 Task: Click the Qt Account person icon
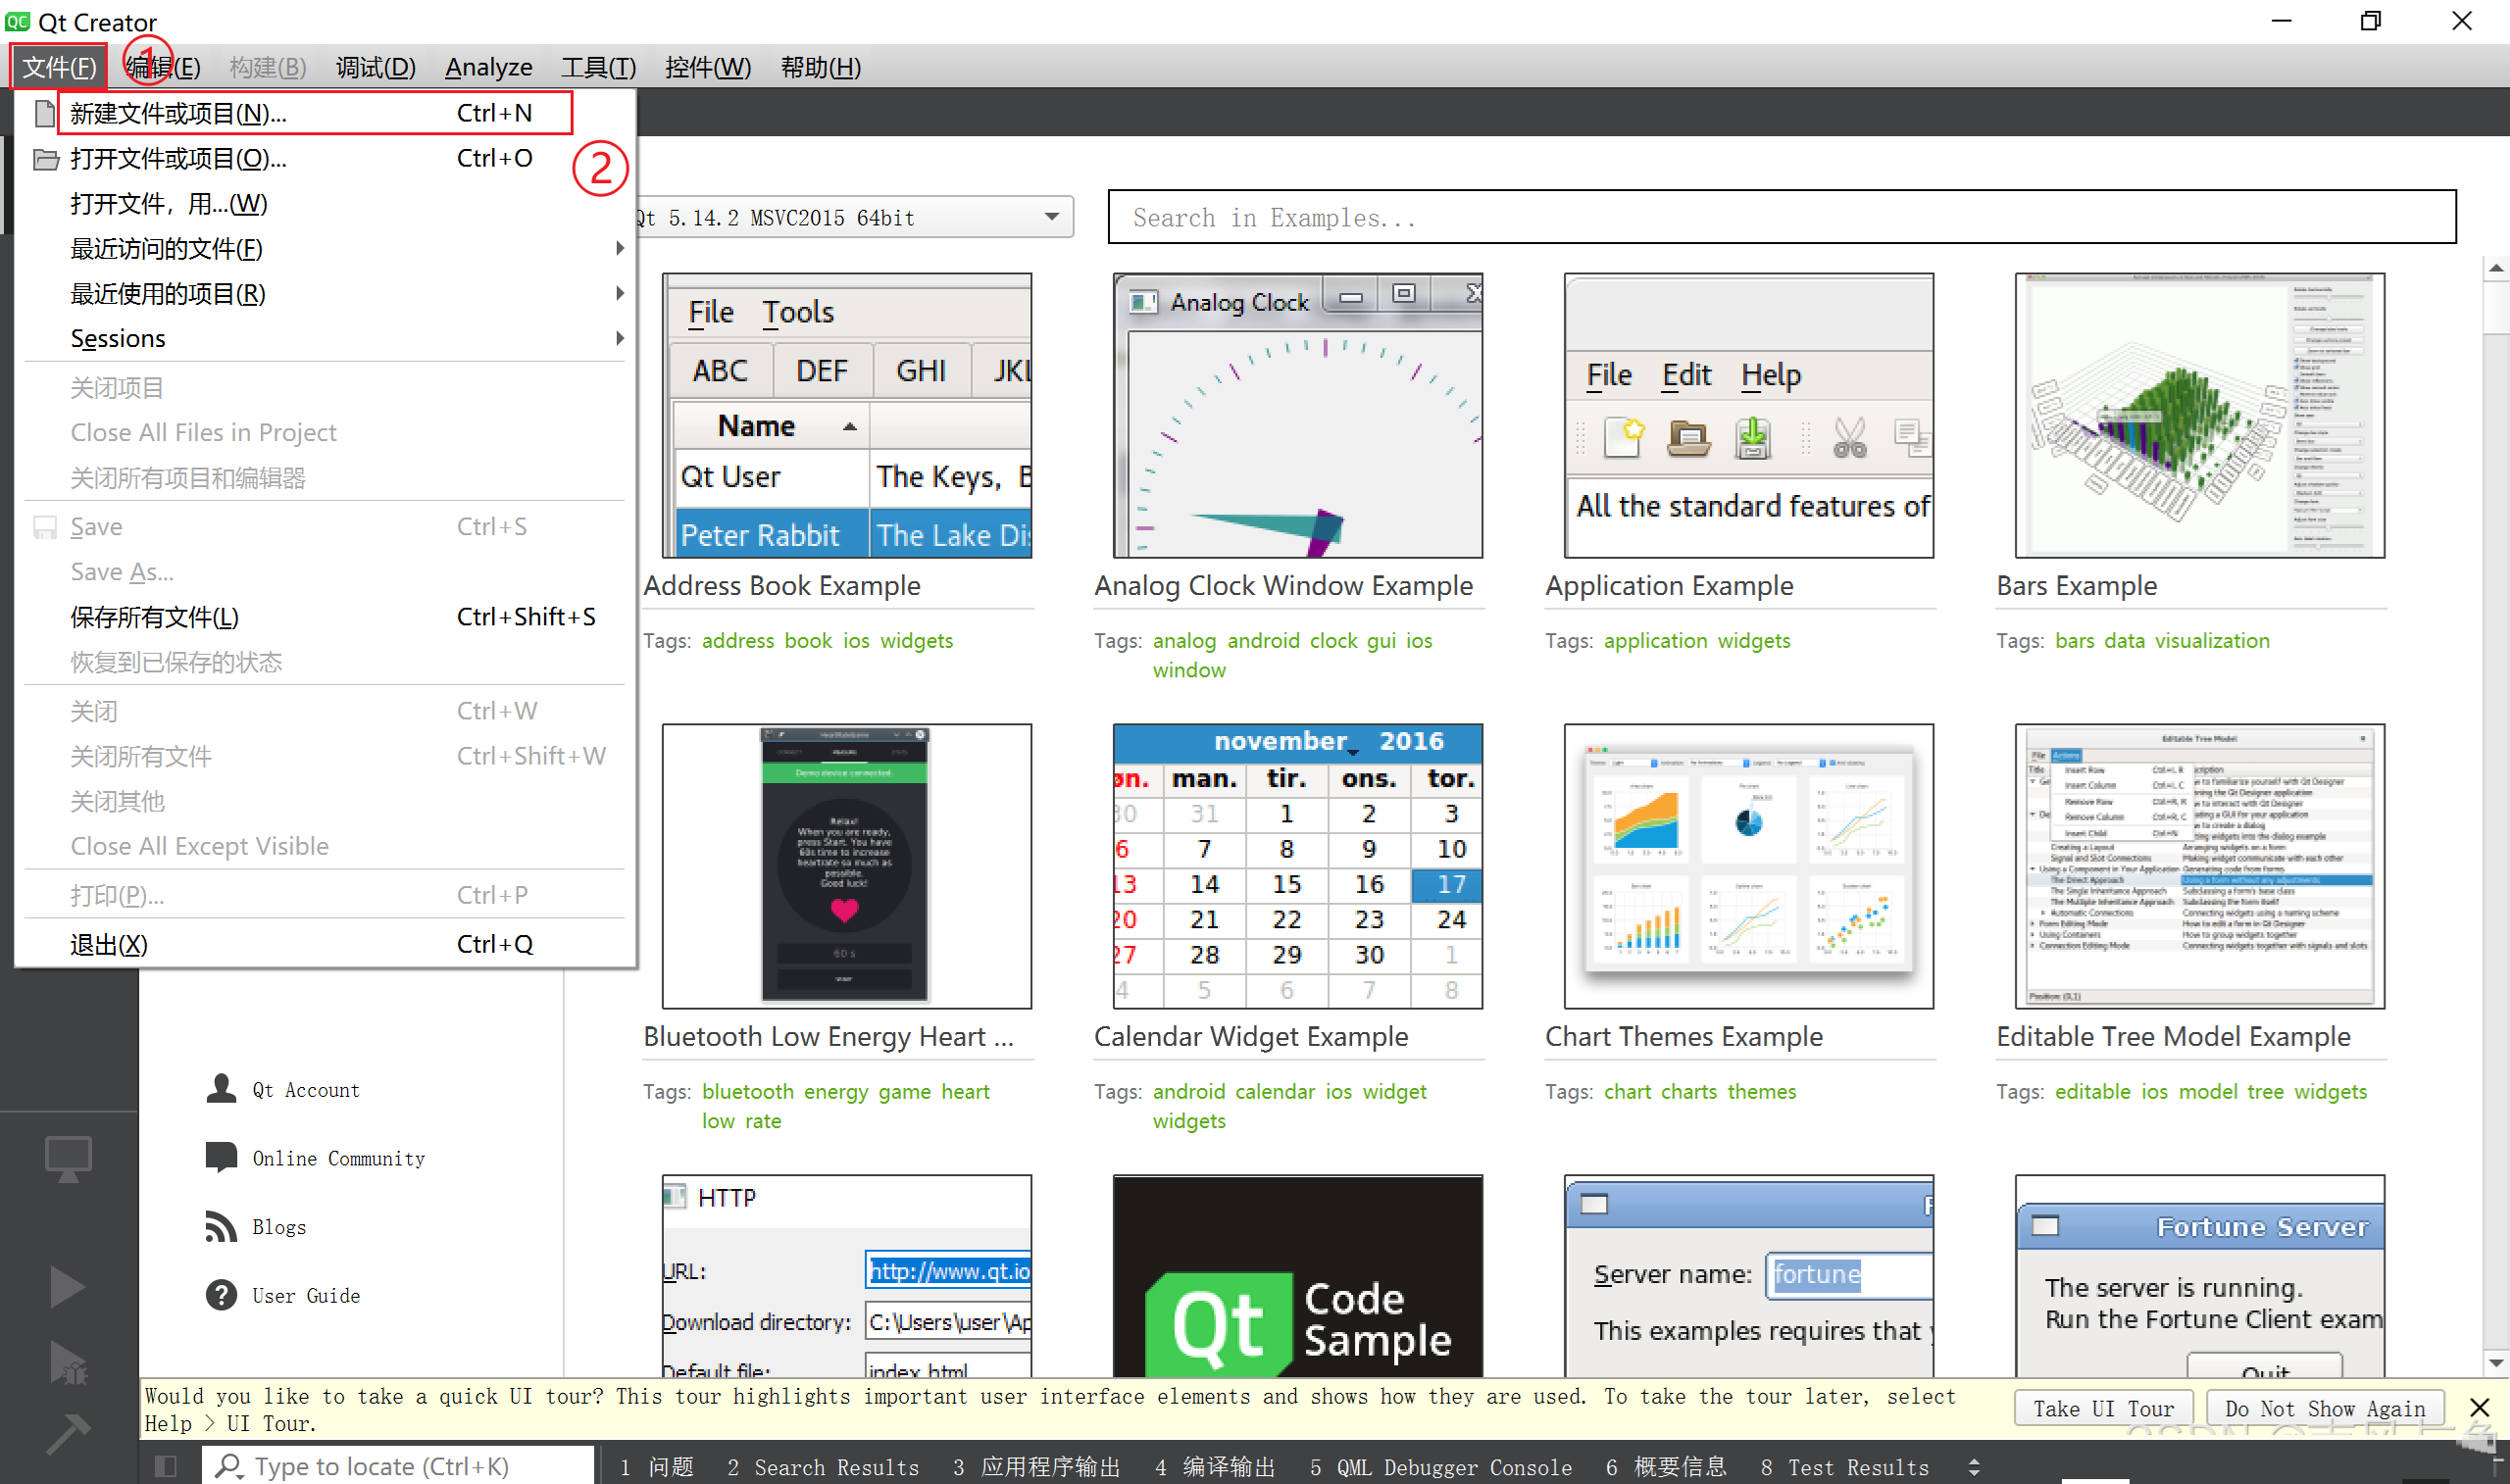pyautogui.click(x=221, y=1089)
